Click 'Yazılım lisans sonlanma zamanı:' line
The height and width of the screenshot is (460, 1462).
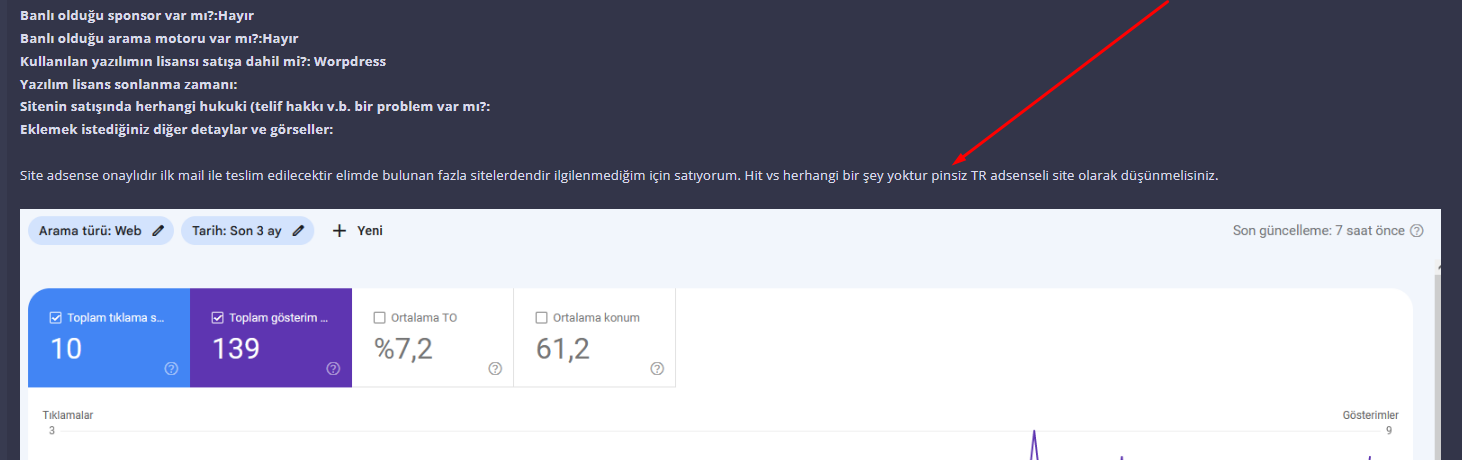click(129, 84)
